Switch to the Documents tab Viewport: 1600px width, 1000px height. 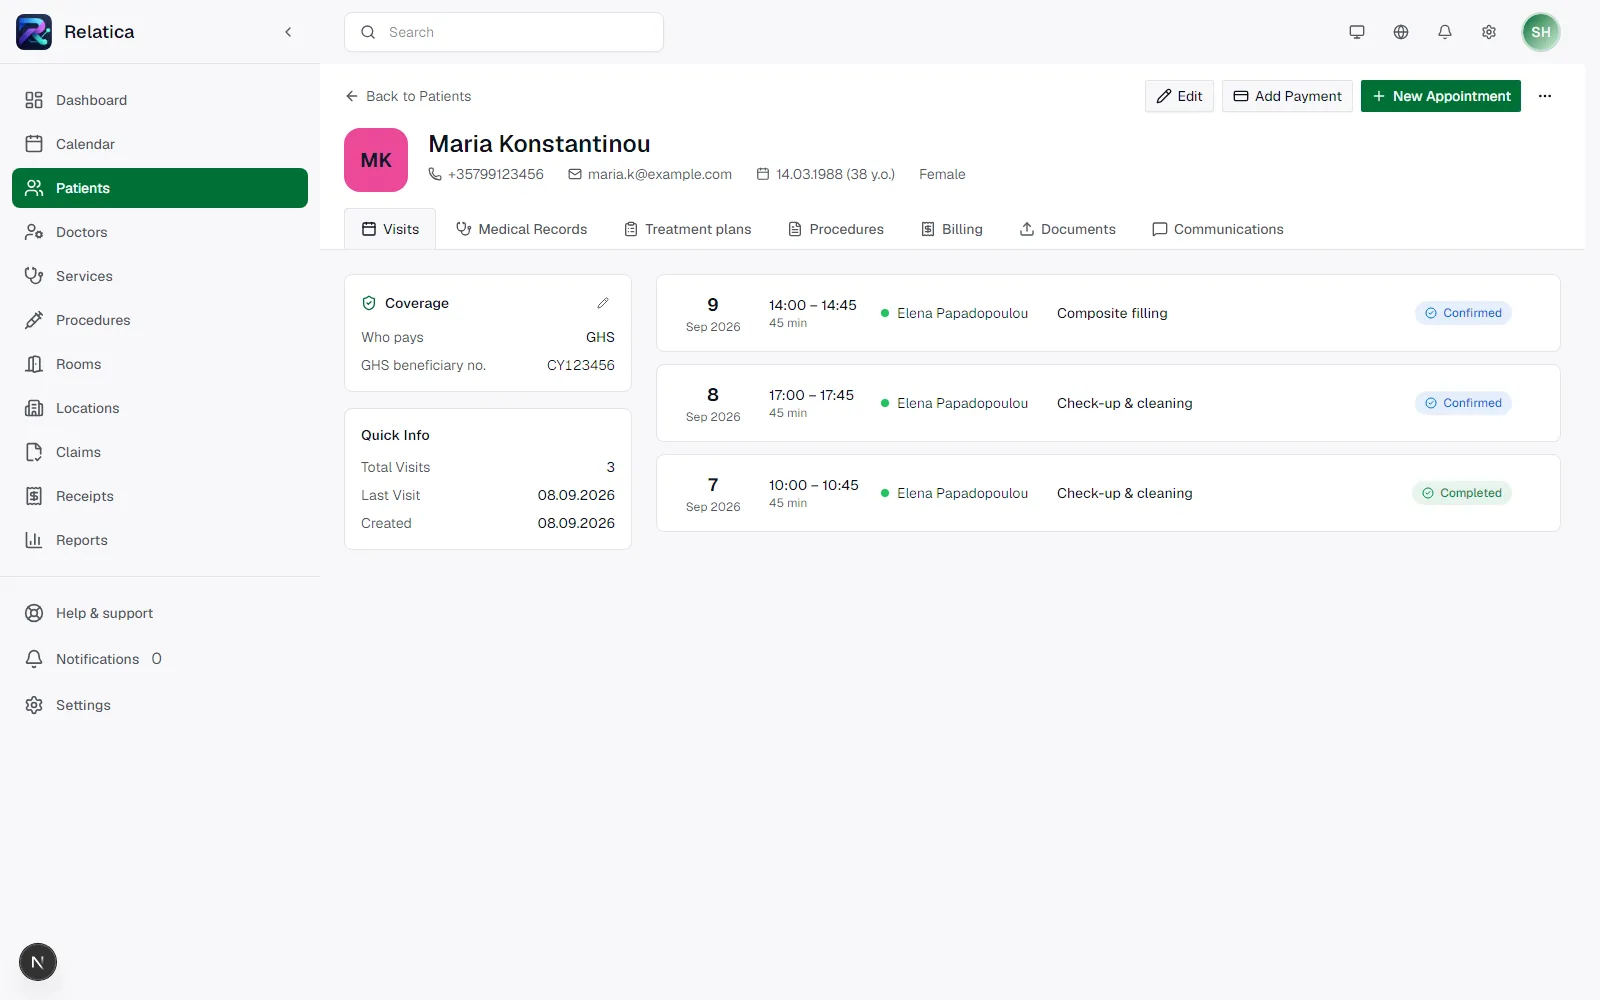[x=1067, y=229]
